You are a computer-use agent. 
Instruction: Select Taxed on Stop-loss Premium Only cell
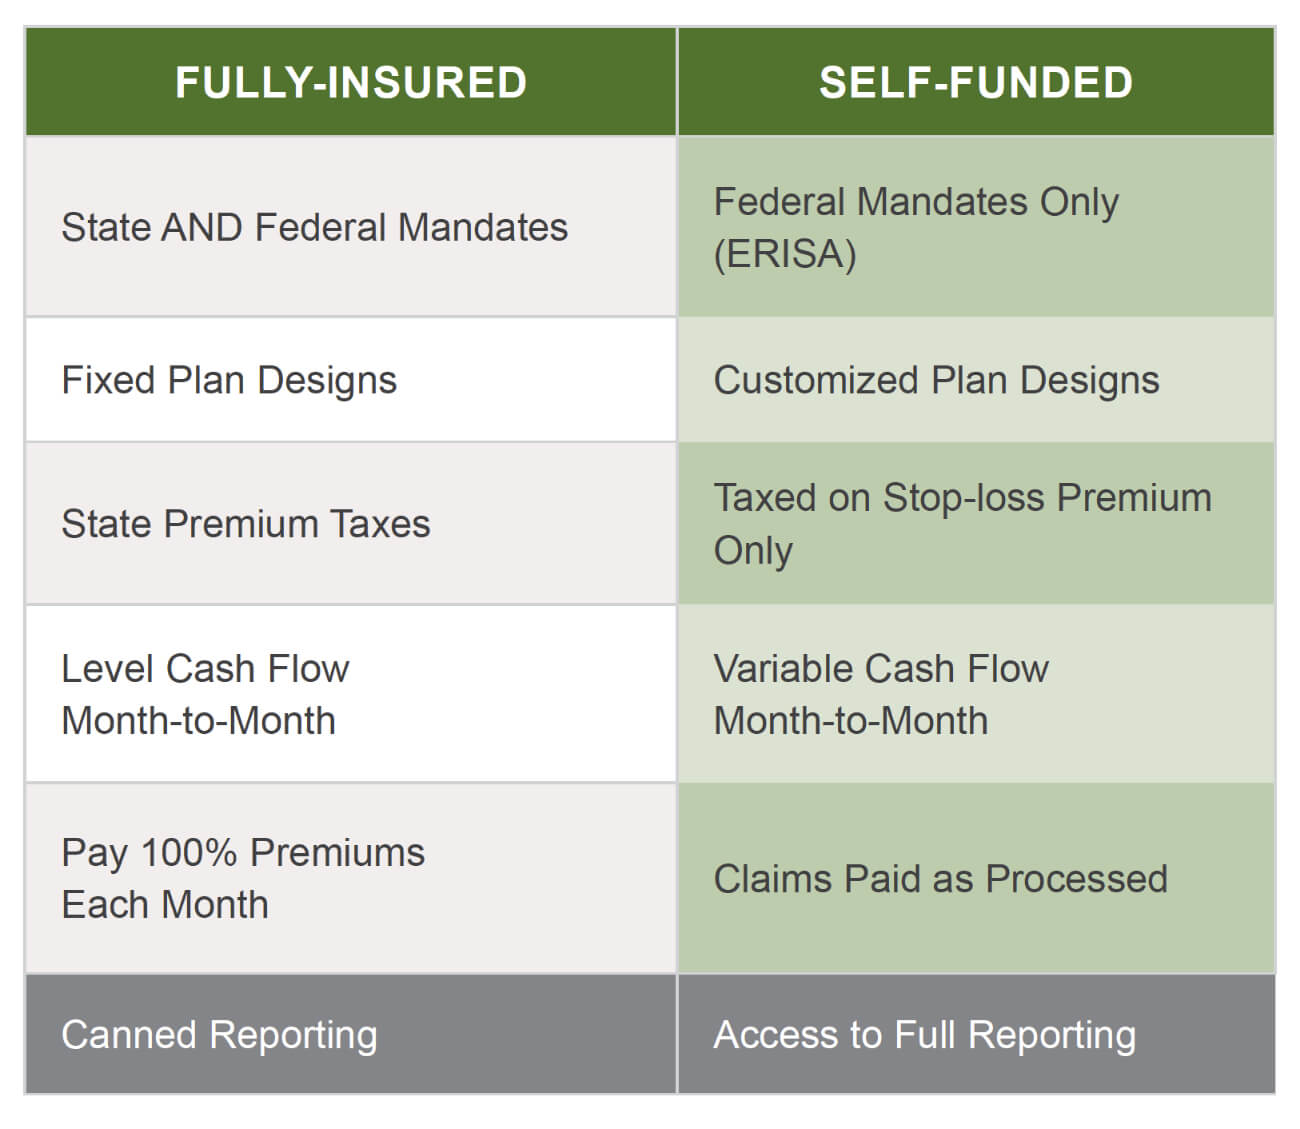976,524
